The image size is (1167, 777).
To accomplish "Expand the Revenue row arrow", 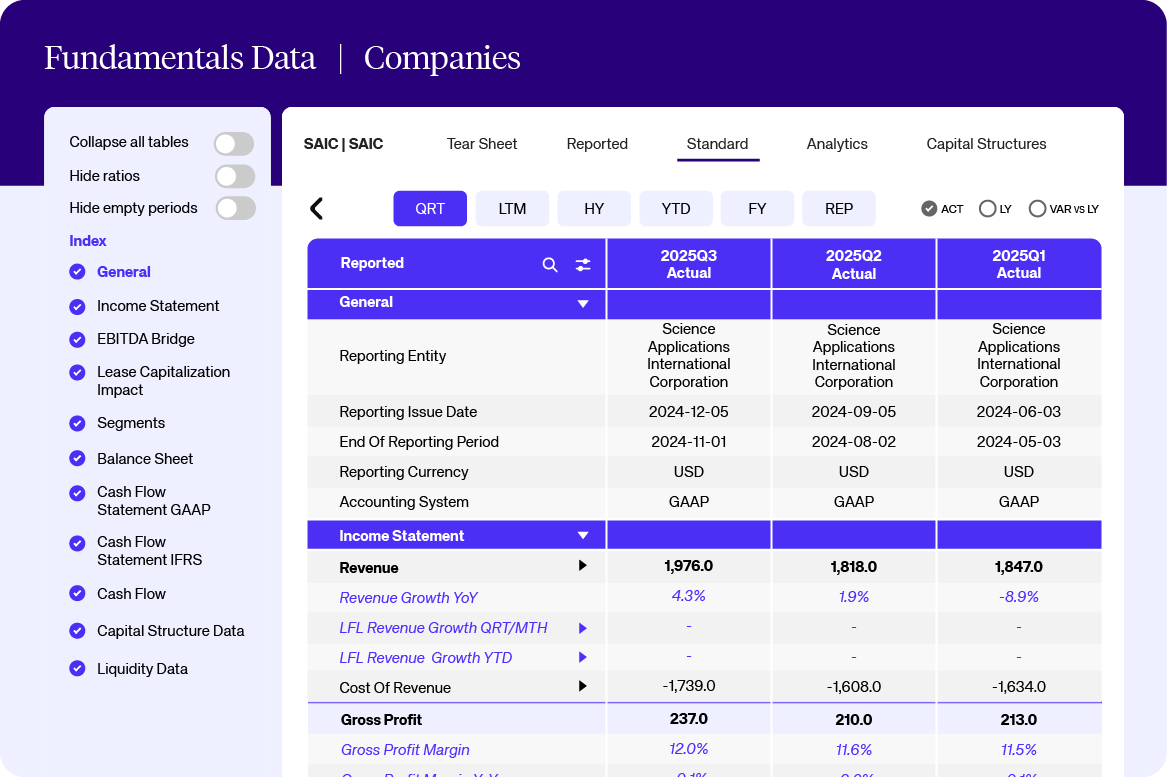I will tap(583, 566).
